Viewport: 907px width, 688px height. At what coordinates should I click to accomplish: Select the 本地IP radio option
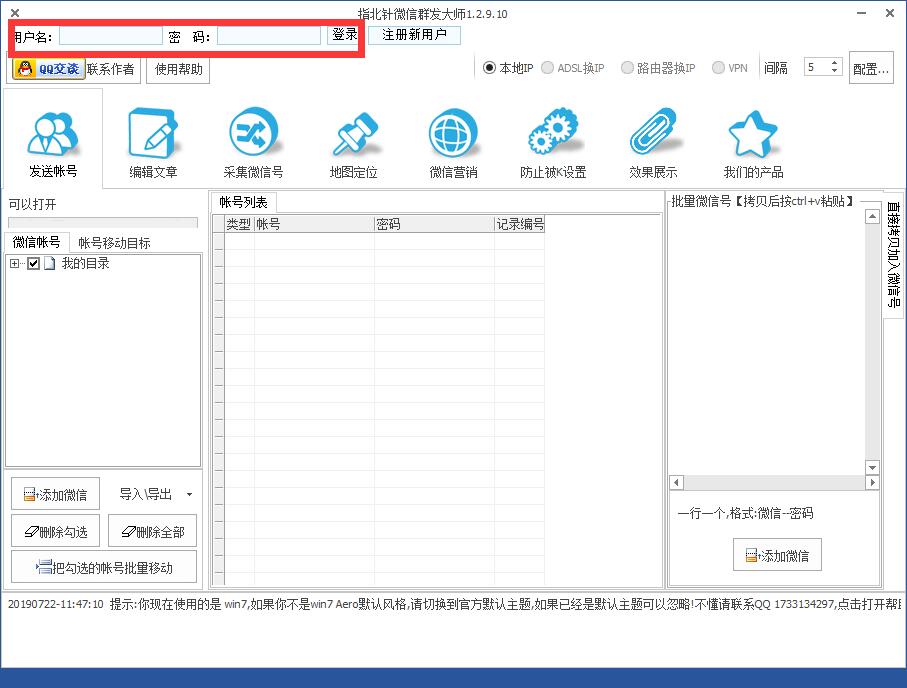click(489, 68)
